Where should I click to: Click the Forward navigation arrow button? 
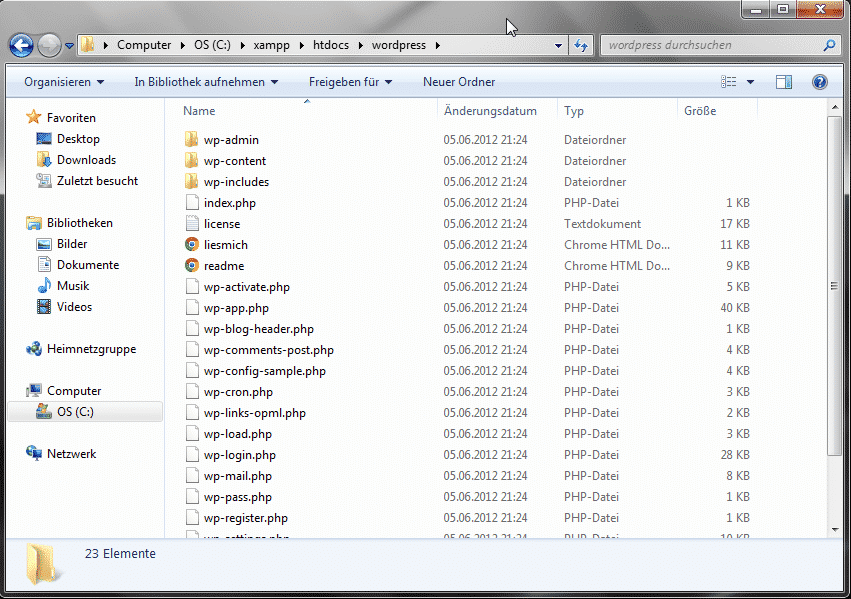(x=49, y=46)
